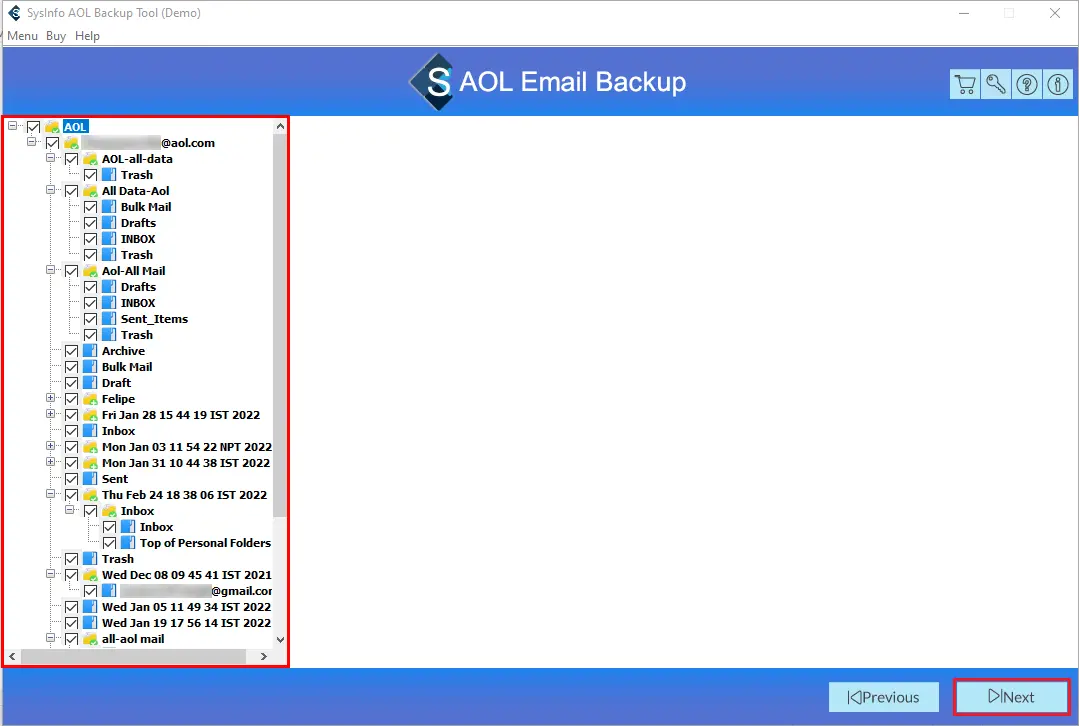The width and height of the screenshot is (1079, 726).
Task: Select the 'Drafts' row under All Data-Aol
Action: click(138, 223)
